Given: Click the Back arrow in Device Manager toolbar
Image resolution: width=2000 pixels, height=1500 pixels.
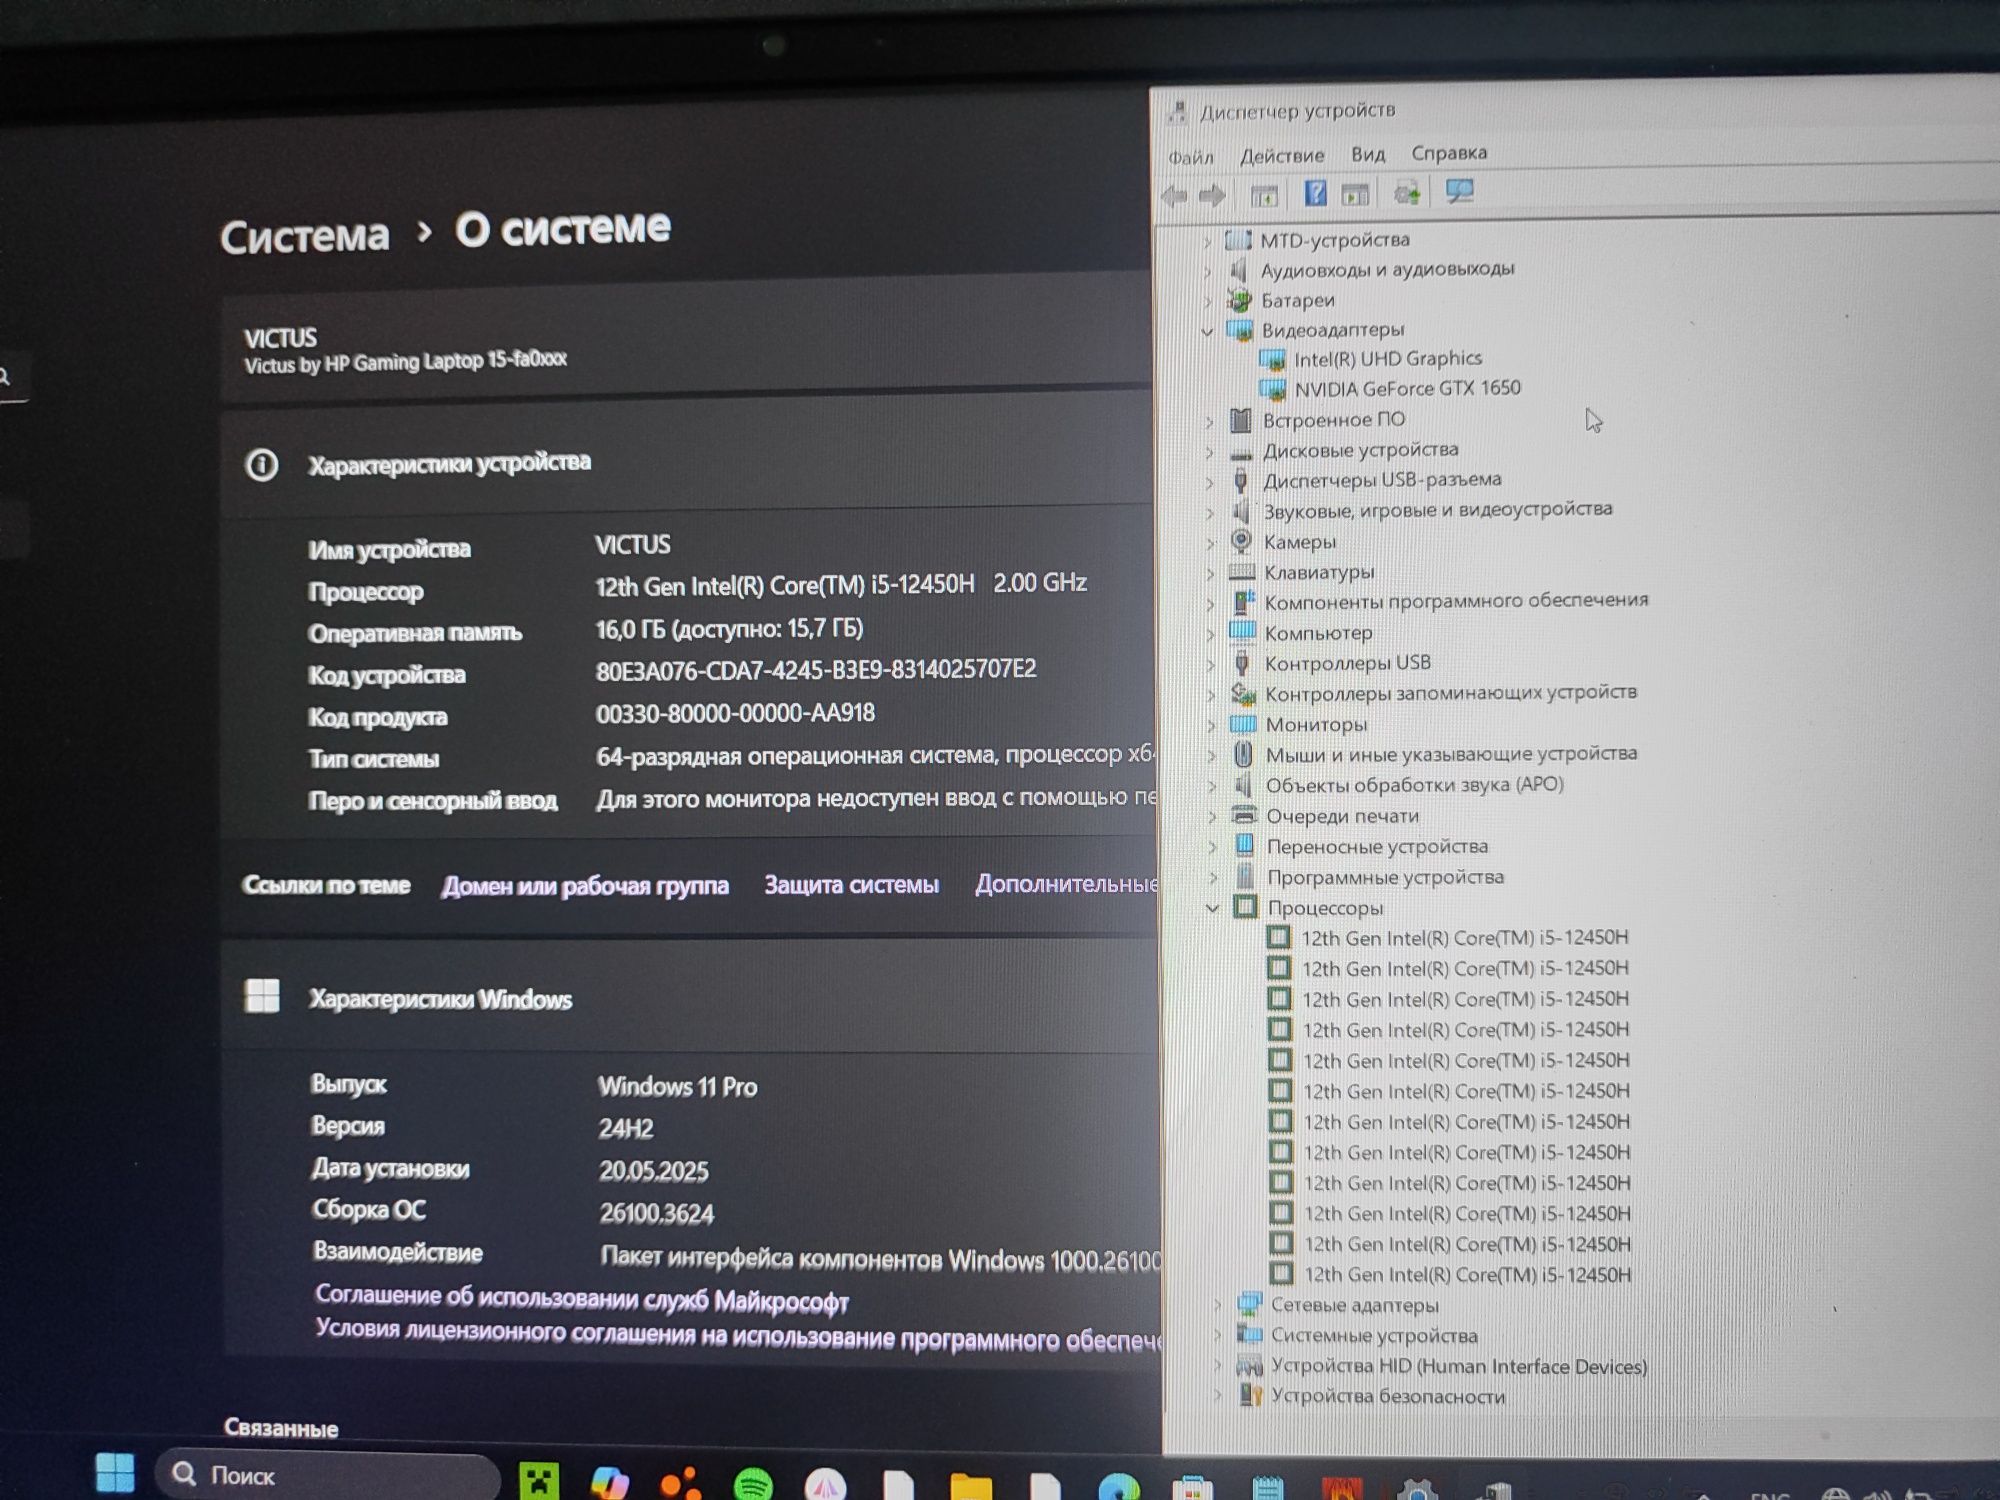Looking at the screenshot, I should (1175, 195).
